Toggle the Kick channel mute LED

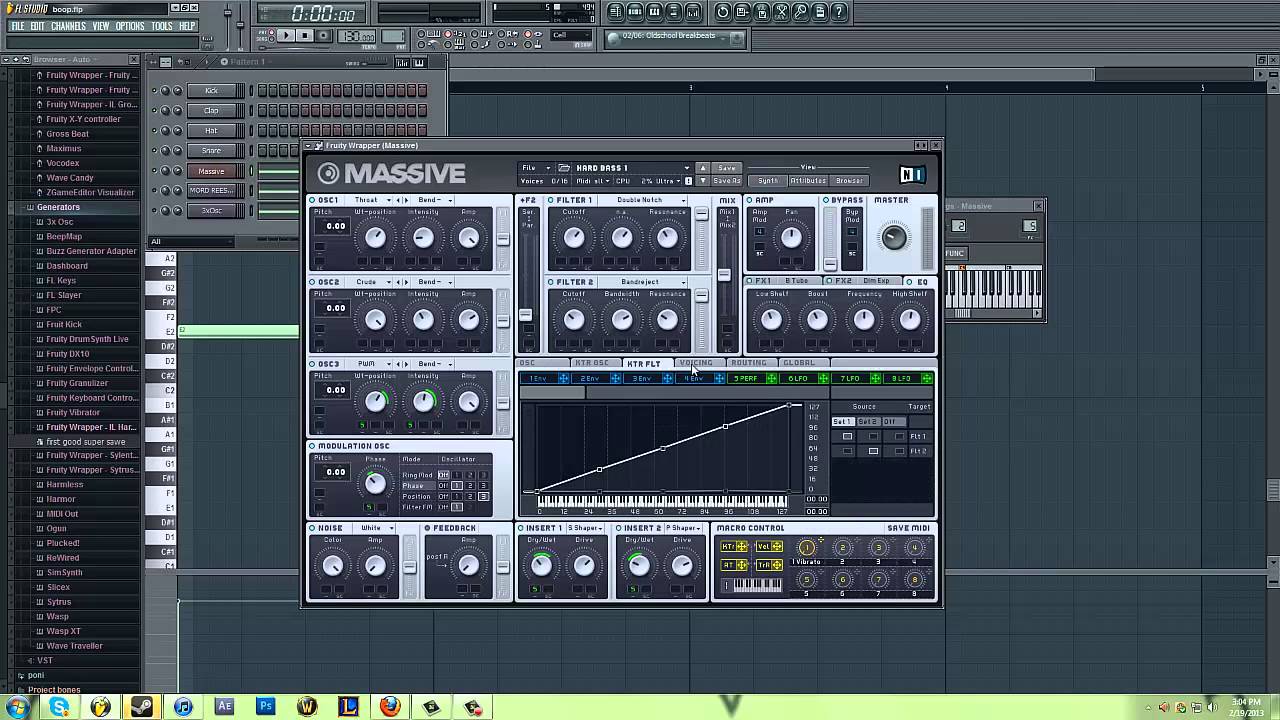[x=154, y=91]
